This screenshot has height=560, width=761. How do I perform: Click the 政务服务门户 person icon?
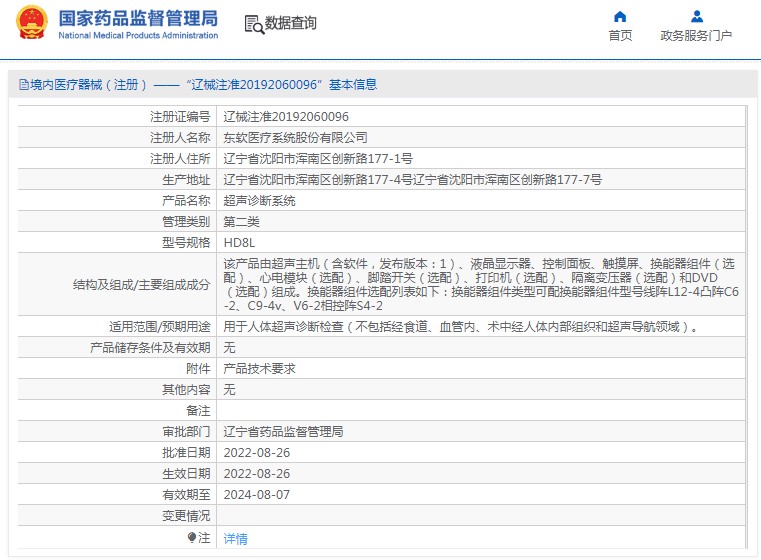tap(696, 16)
